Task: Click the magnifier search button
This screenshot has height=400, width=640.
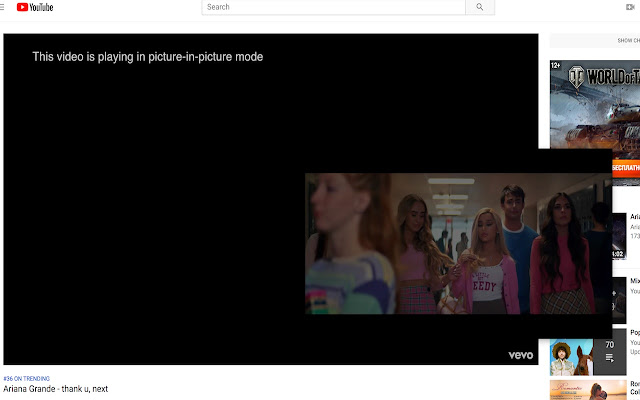Action: coord(480,7)
